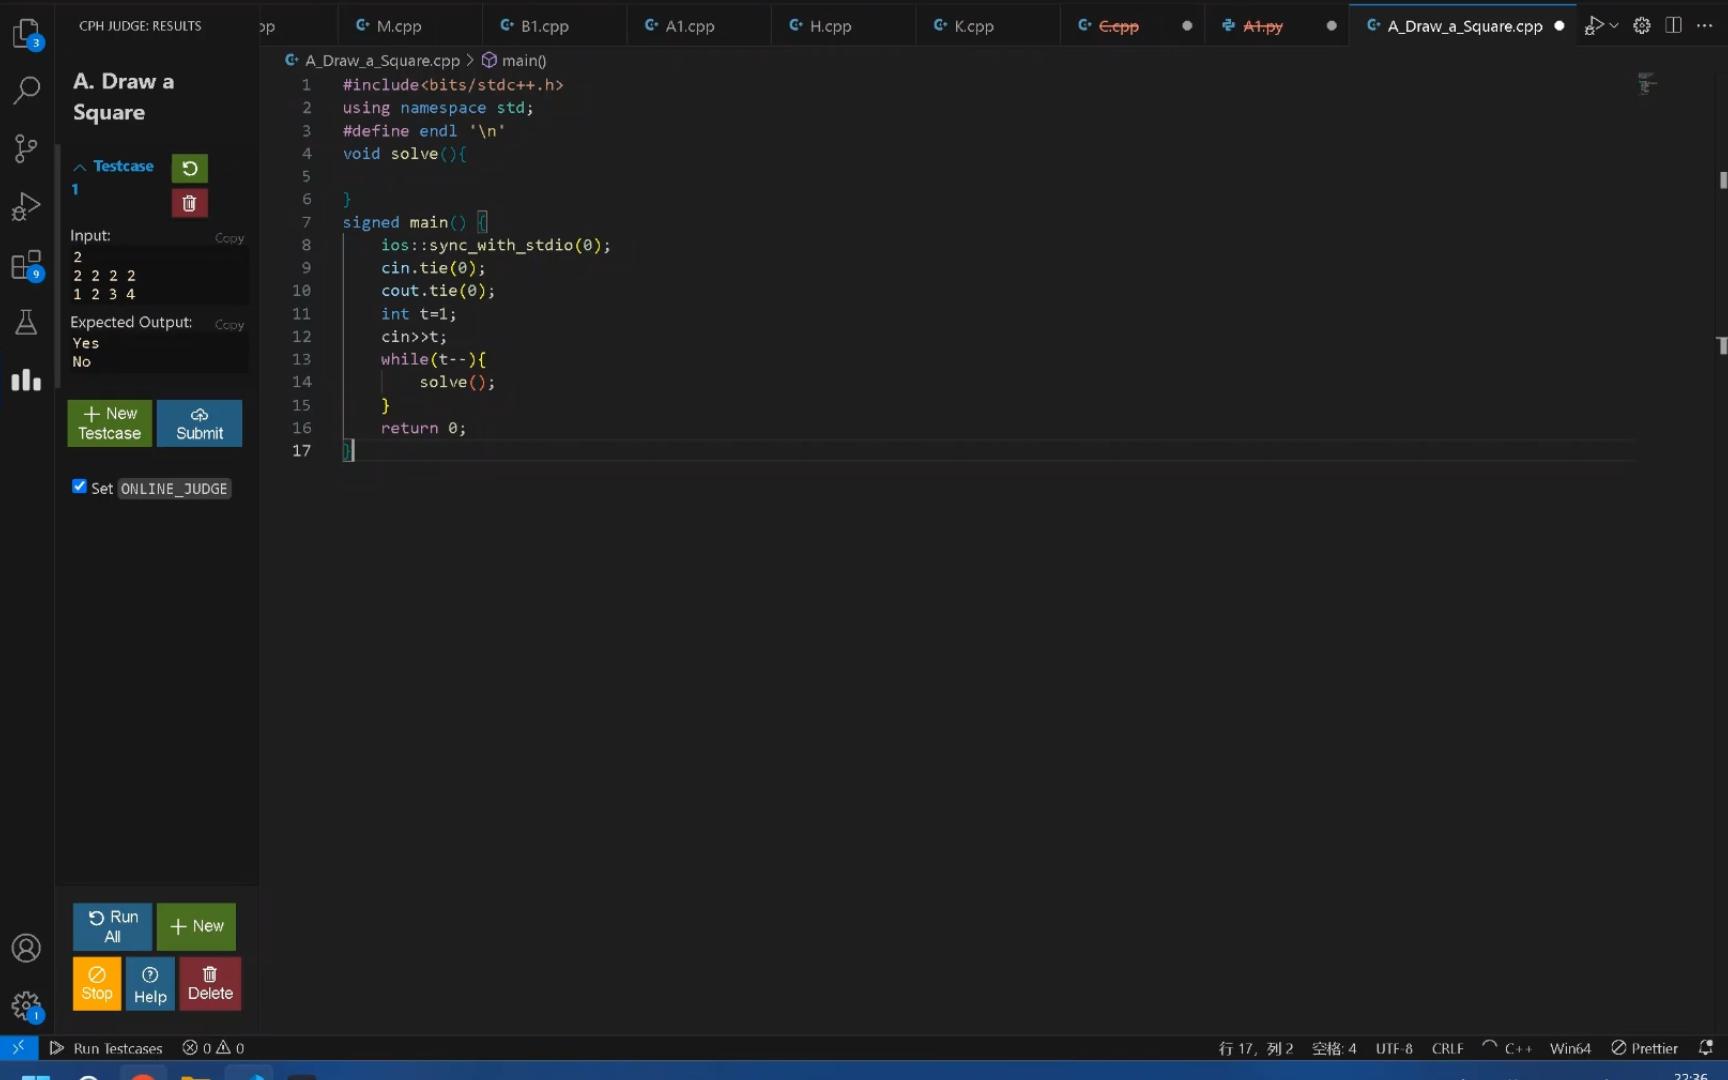Click the gear icon in editor title bar
The image size is (1728, 1080).
click(x=1642, y=26)
